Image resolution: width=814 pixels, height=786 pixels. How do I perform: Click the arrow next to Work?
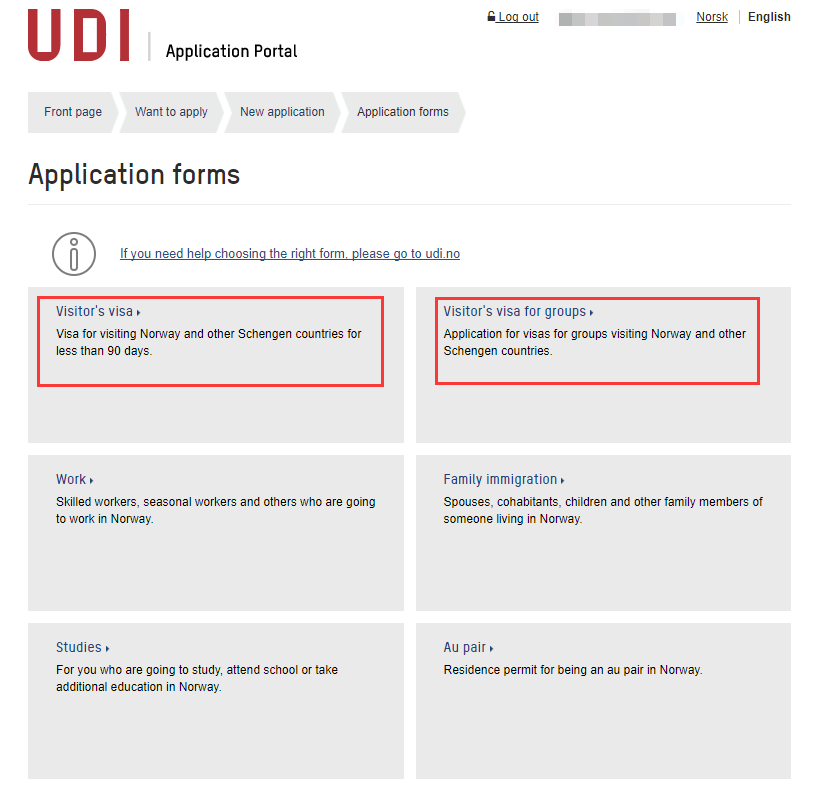coord(92,481)
